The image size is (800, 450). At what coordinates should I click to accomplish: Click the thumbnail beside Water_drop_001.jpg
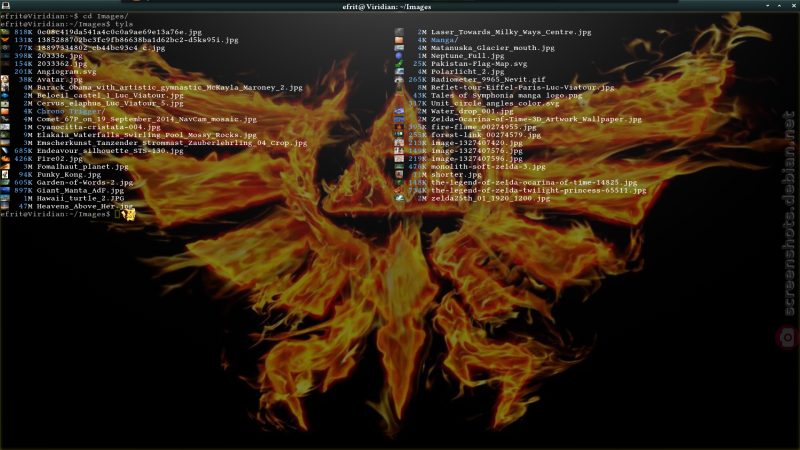pyautogui.click(x=399, y=111)
